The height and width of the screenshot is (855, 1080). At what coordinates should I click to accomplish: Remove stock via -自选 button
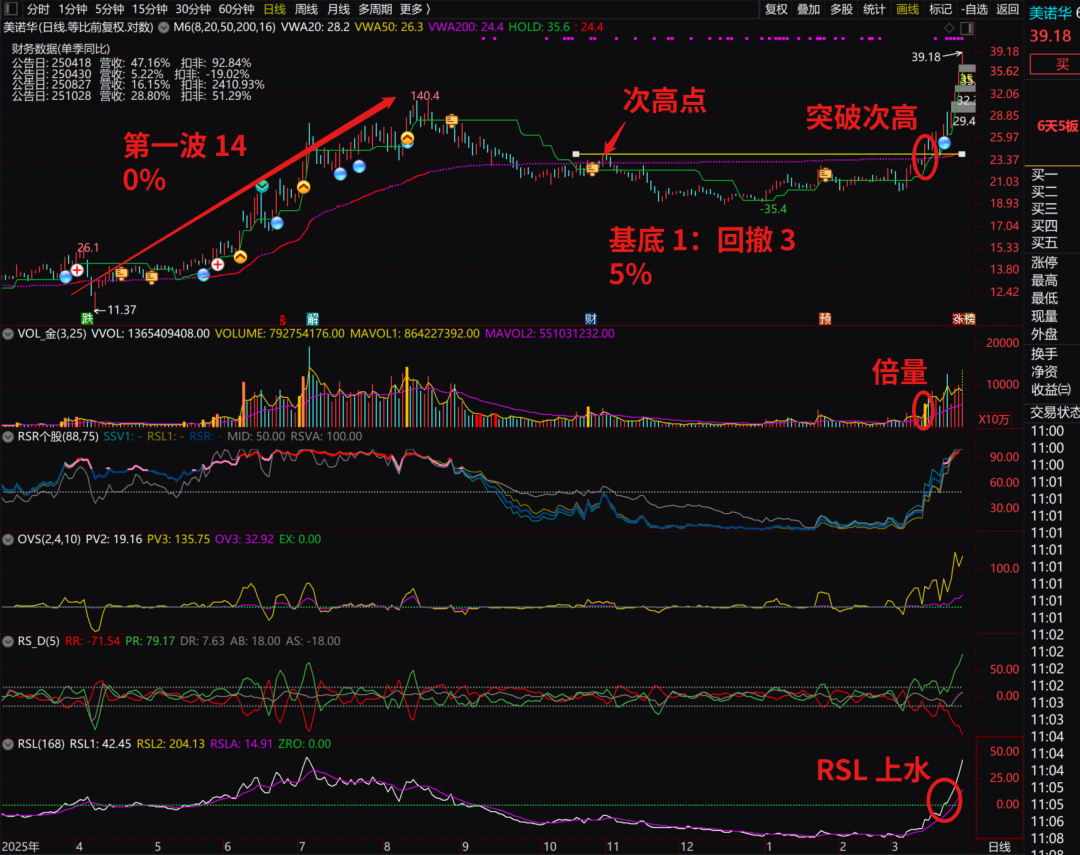975,9
